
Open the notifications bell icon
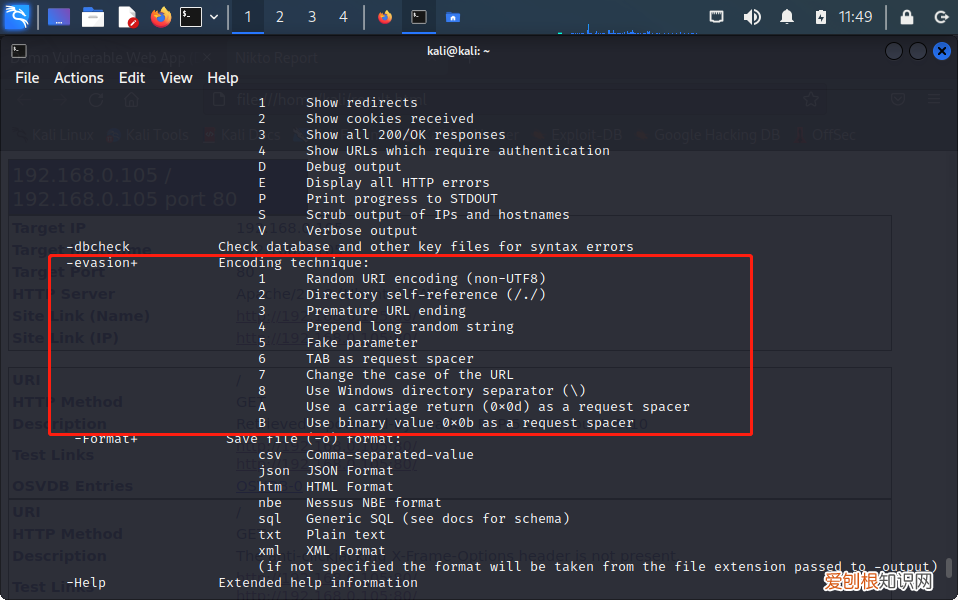point(787,17)
